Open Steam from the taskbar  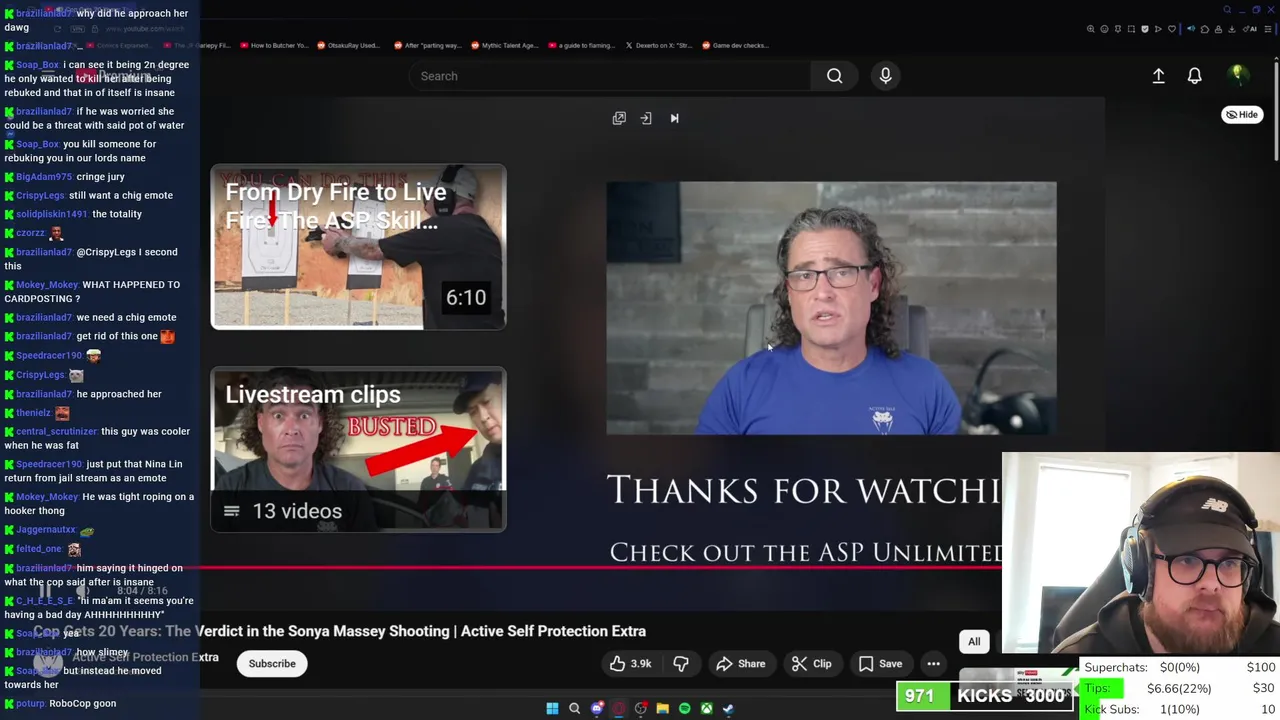728,708
